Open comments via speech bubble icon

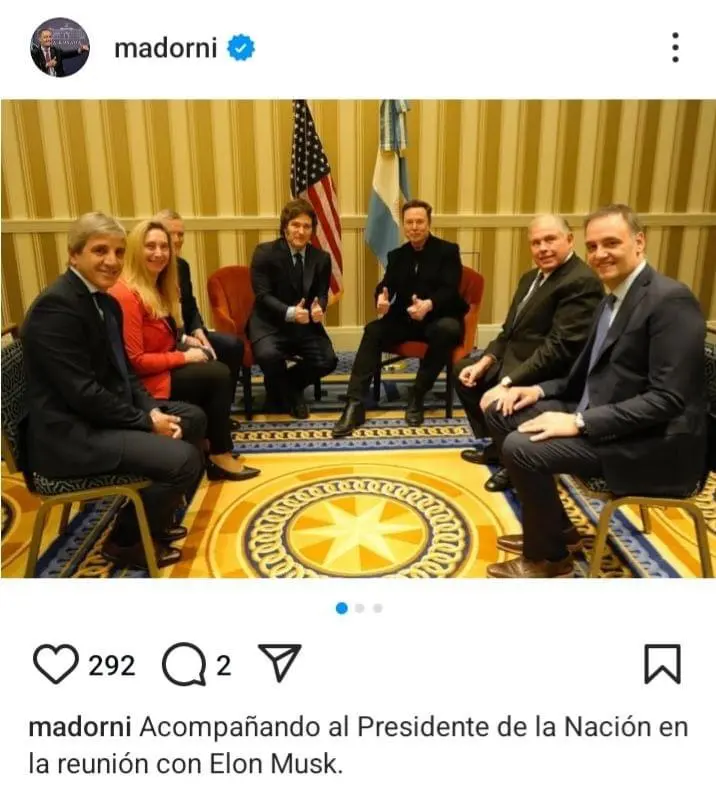coord(184,664)
